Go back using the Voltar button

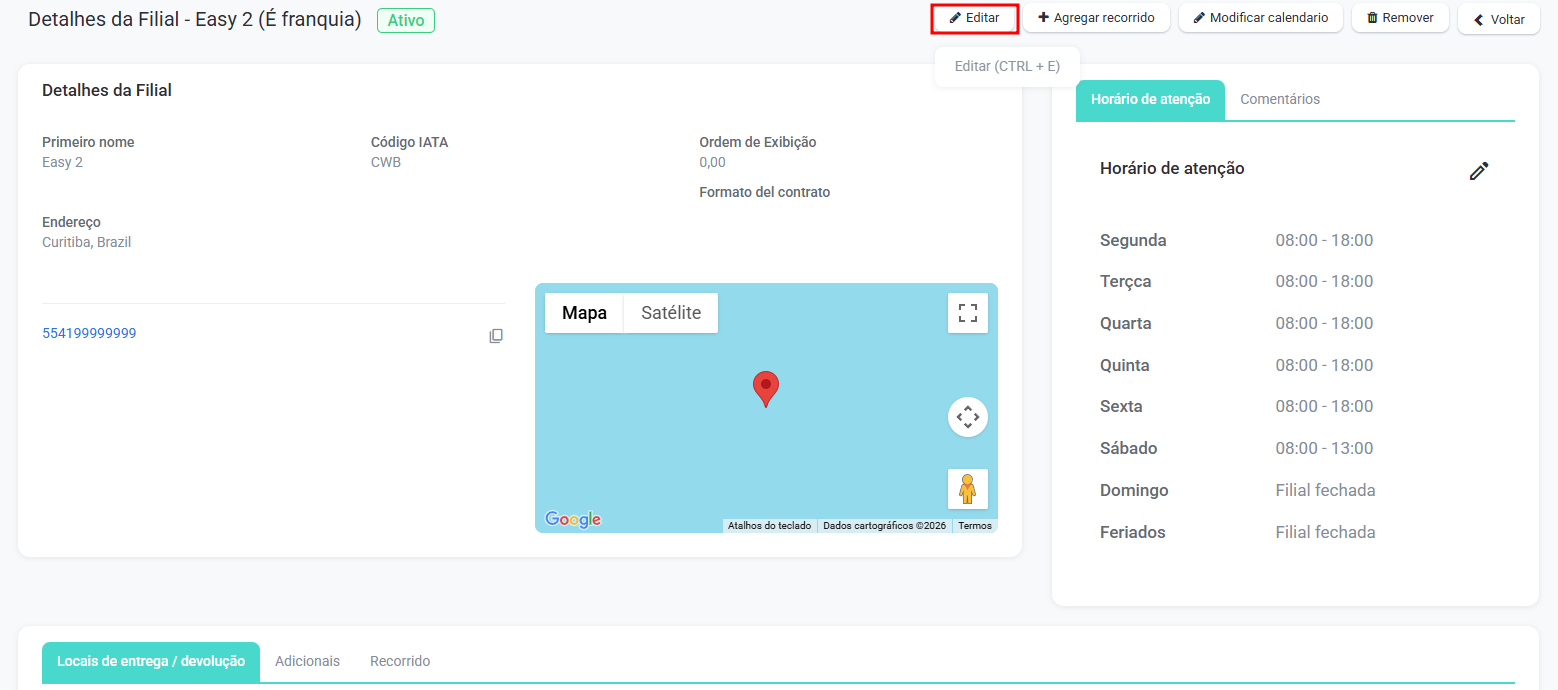(1498, 19)
